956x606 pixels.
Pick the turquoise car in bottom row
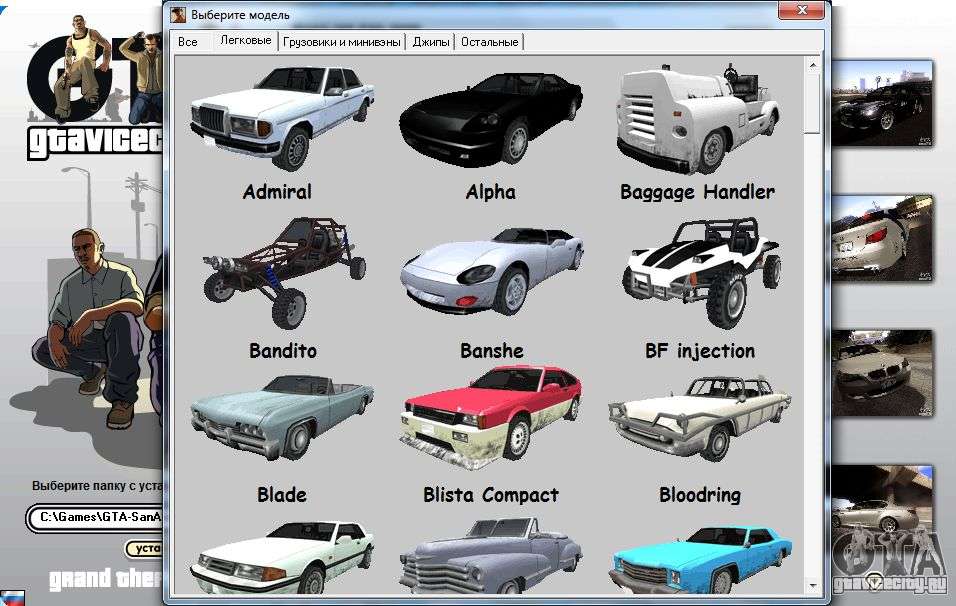click(x=700, y=558)
